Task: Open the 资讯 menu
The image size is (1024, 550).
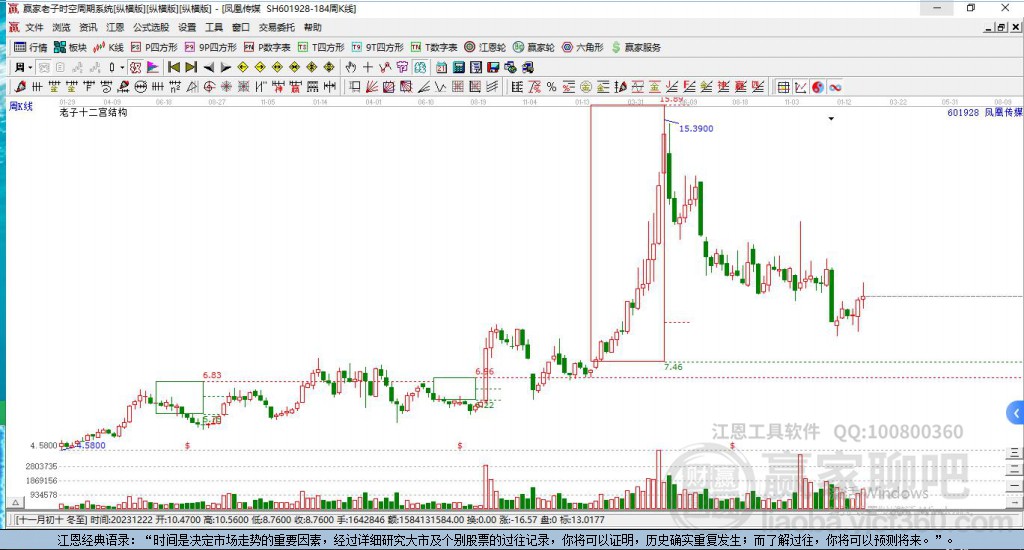Action: (88, 27)
